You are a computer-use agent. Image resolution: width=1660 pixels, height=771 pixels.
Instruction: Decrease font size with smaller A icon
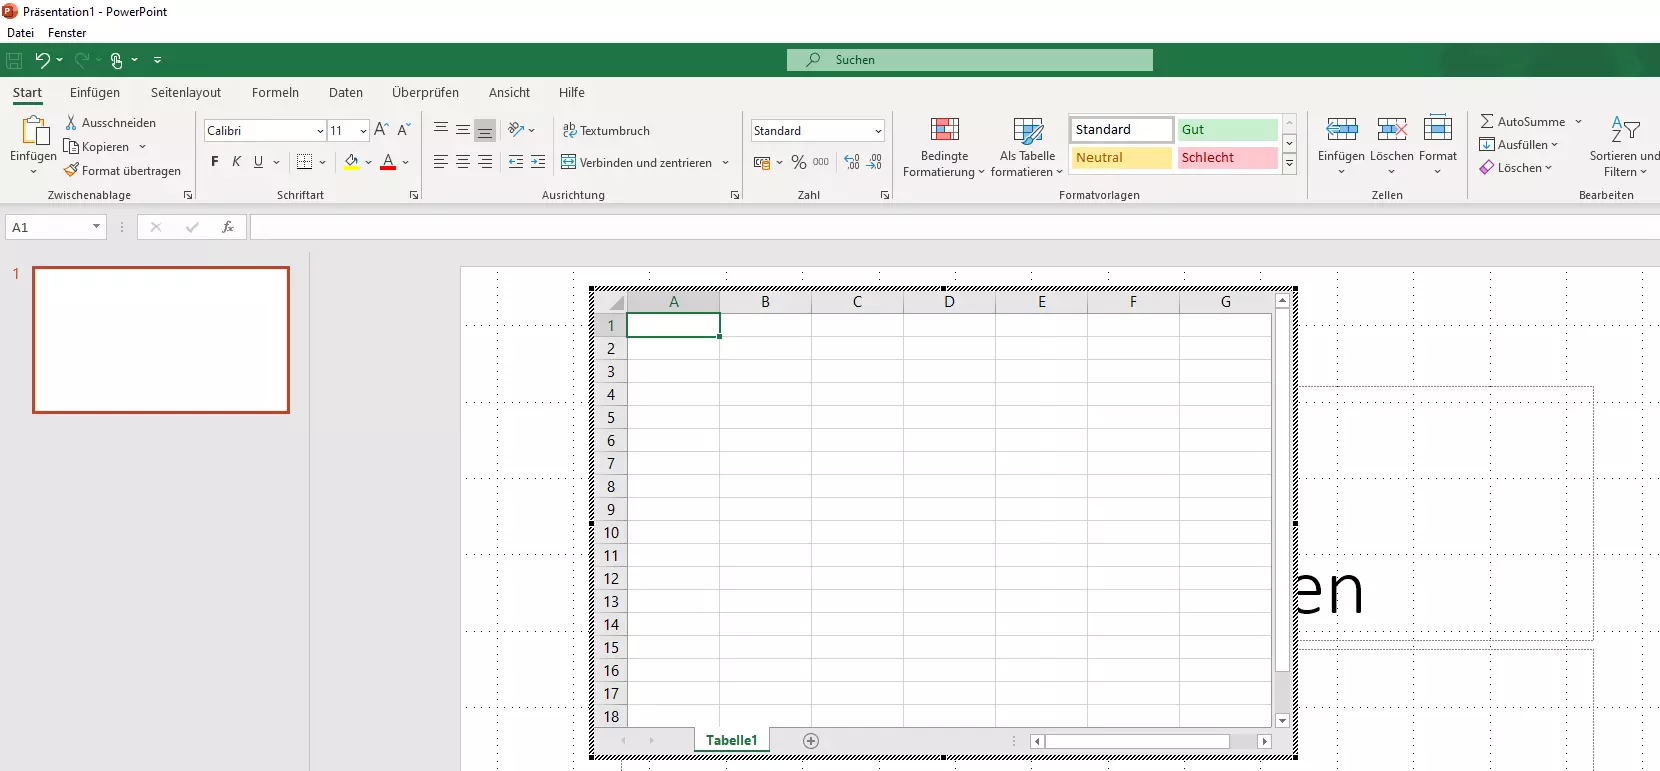pos(404,130)
